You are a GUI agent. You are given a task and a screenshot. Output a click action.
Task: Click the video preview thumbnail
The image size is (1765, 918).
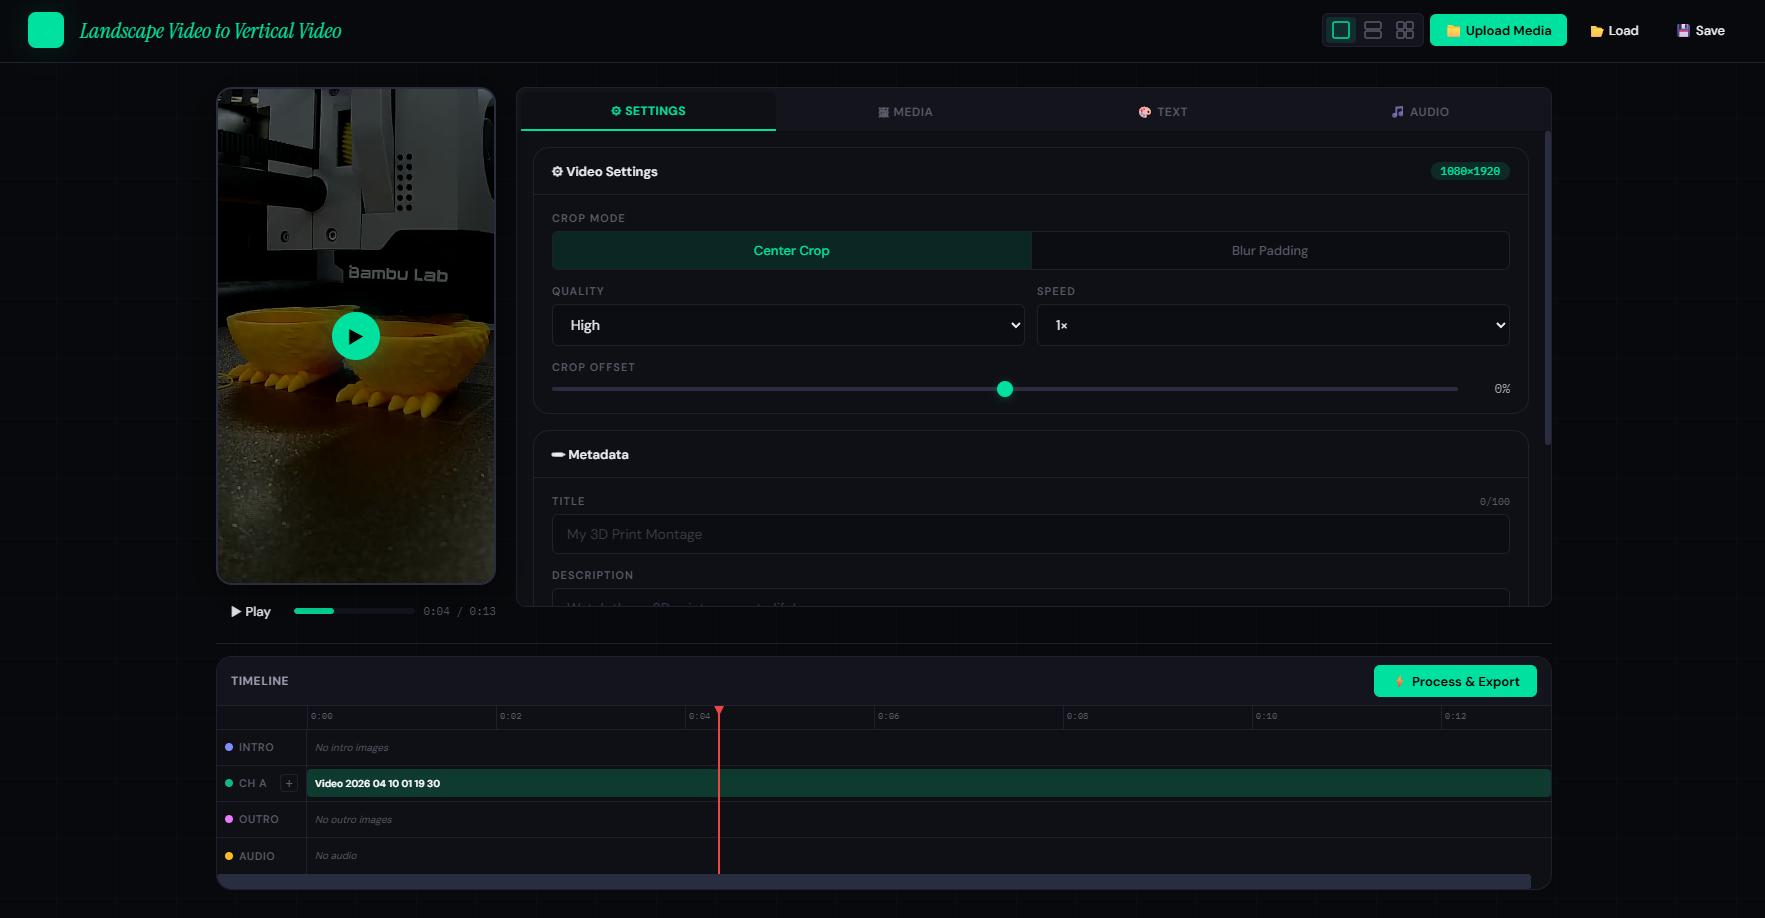pyautogui.click(x=356, y=336)
